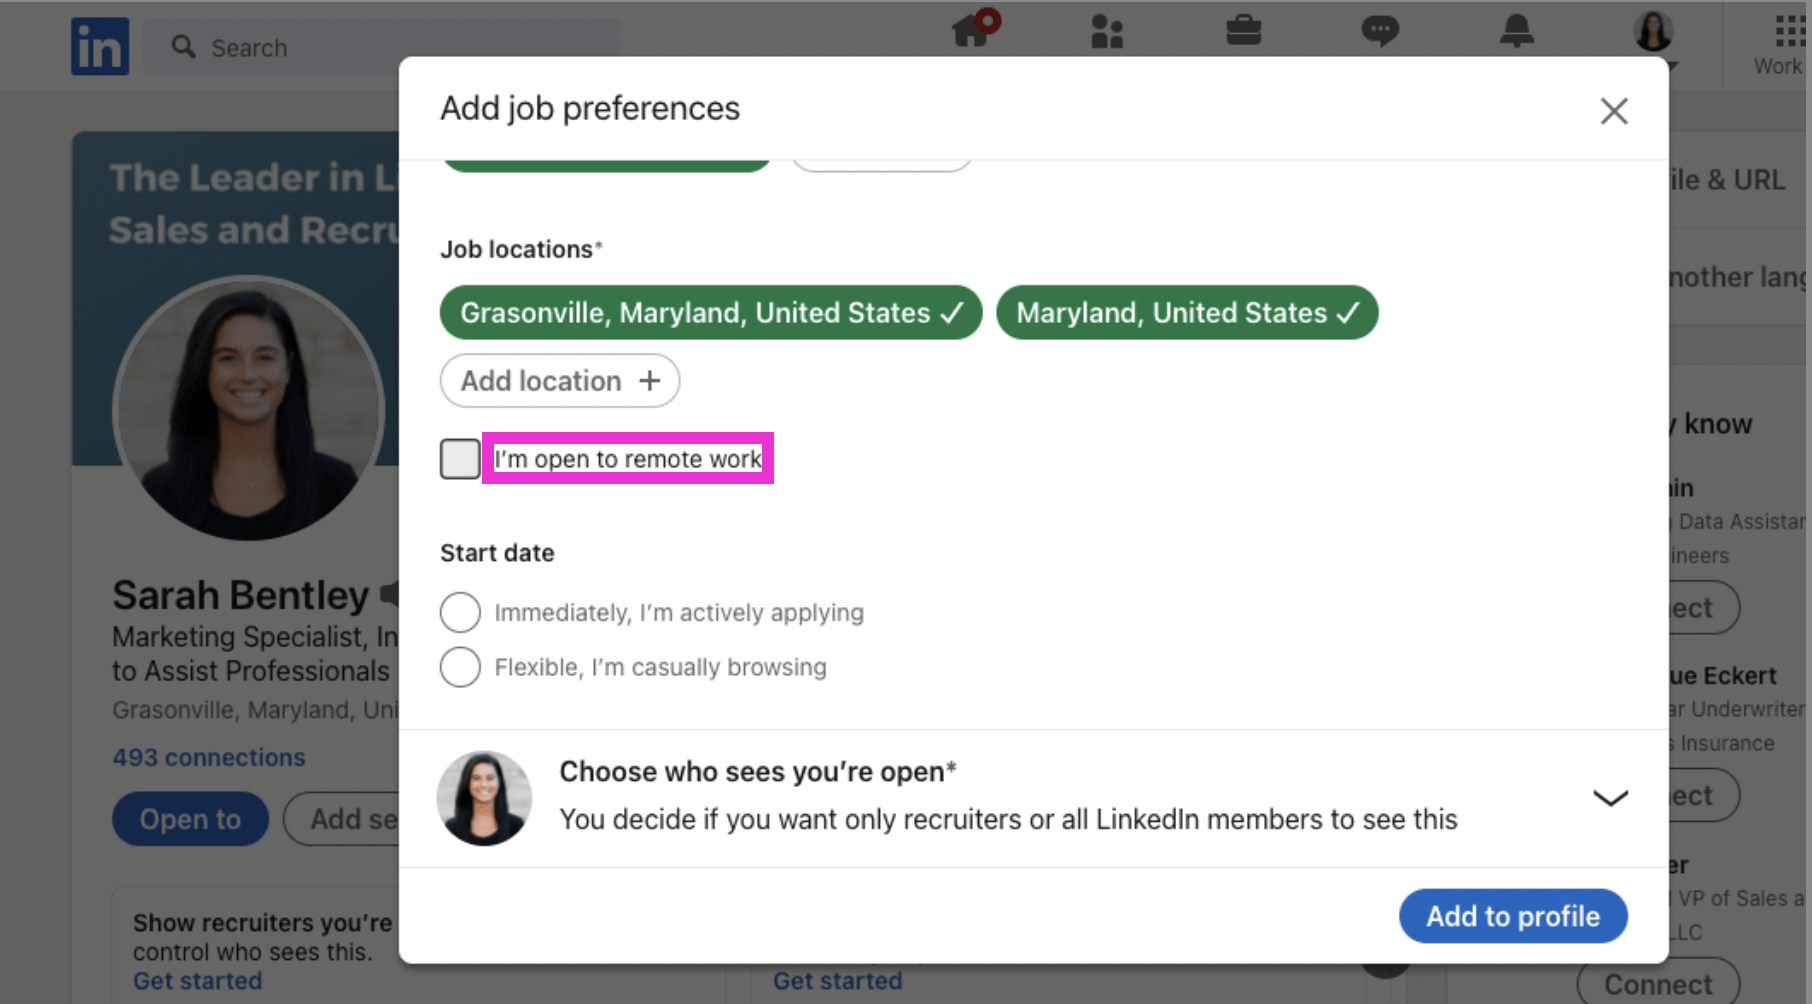This screenshot has height=1004, width=1812.
Task: Click the Add location button
Action: [x=559, y=380]
